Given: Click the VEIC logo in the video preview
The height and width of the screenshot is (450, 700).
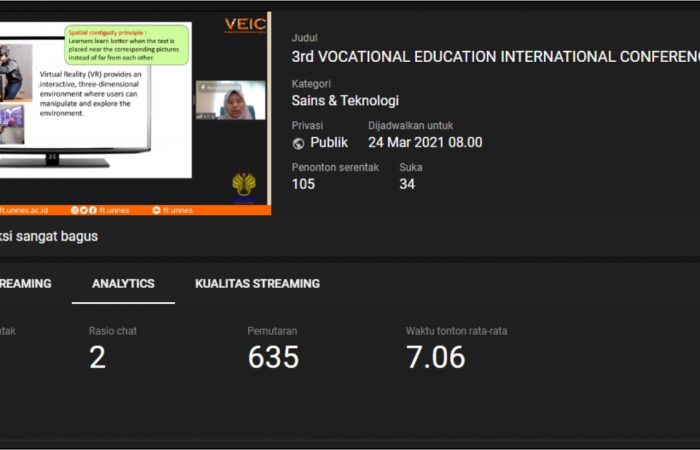Looking at the screenshot, I should (245, 24).
